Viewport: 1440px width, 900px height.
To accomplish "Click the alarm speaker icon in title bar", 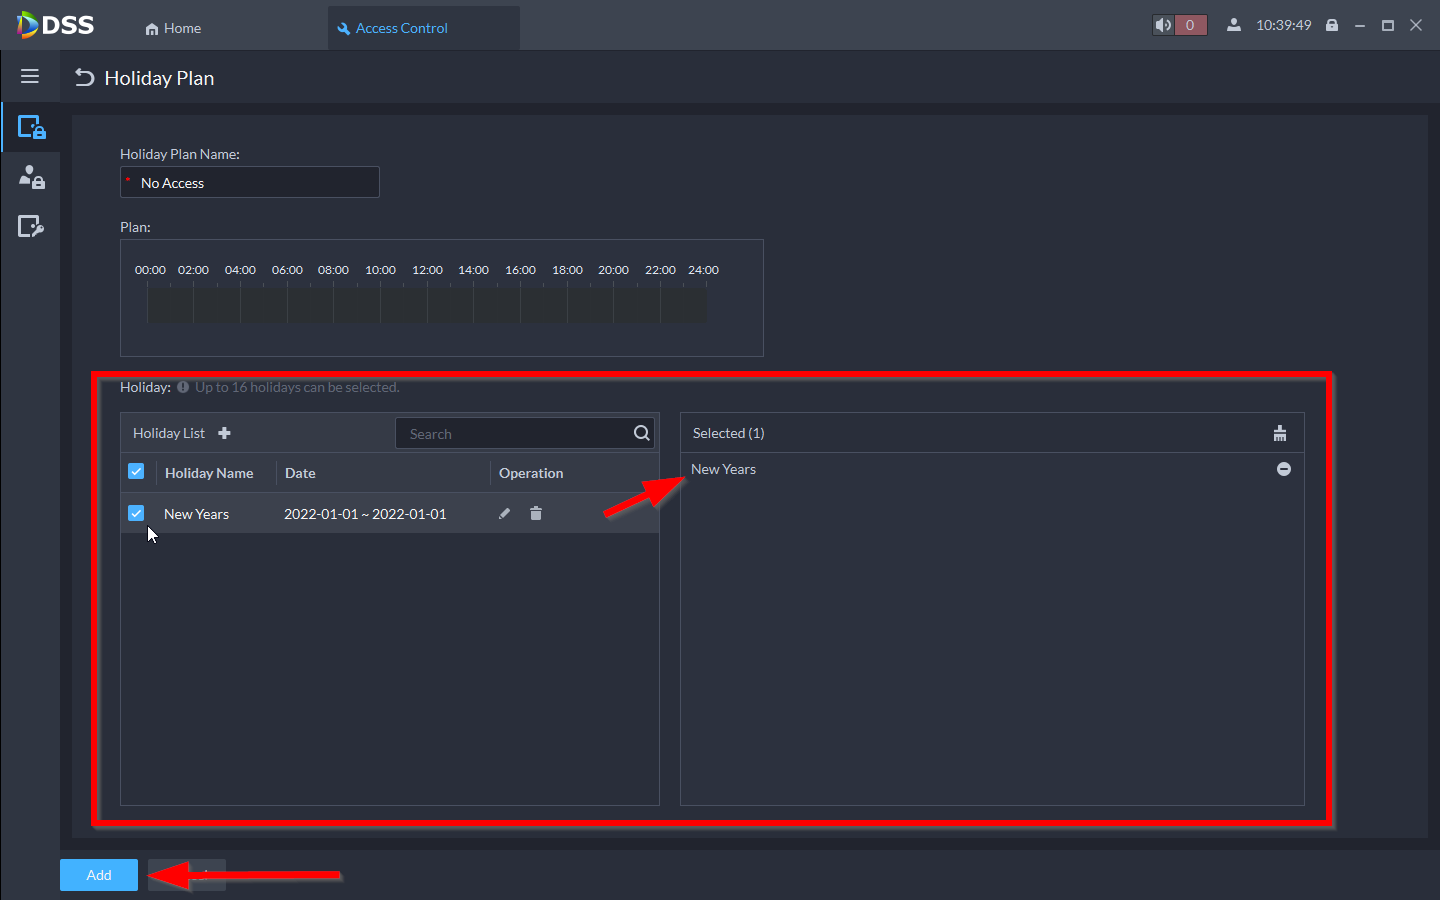I will tap(1163, 25).
